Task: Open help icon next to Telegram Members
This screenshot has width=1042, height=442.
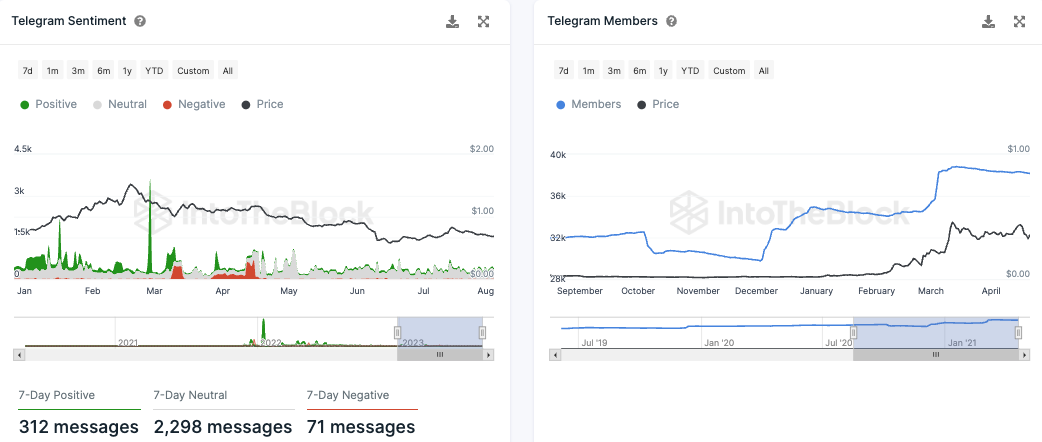Action: (x=671, y=21)
